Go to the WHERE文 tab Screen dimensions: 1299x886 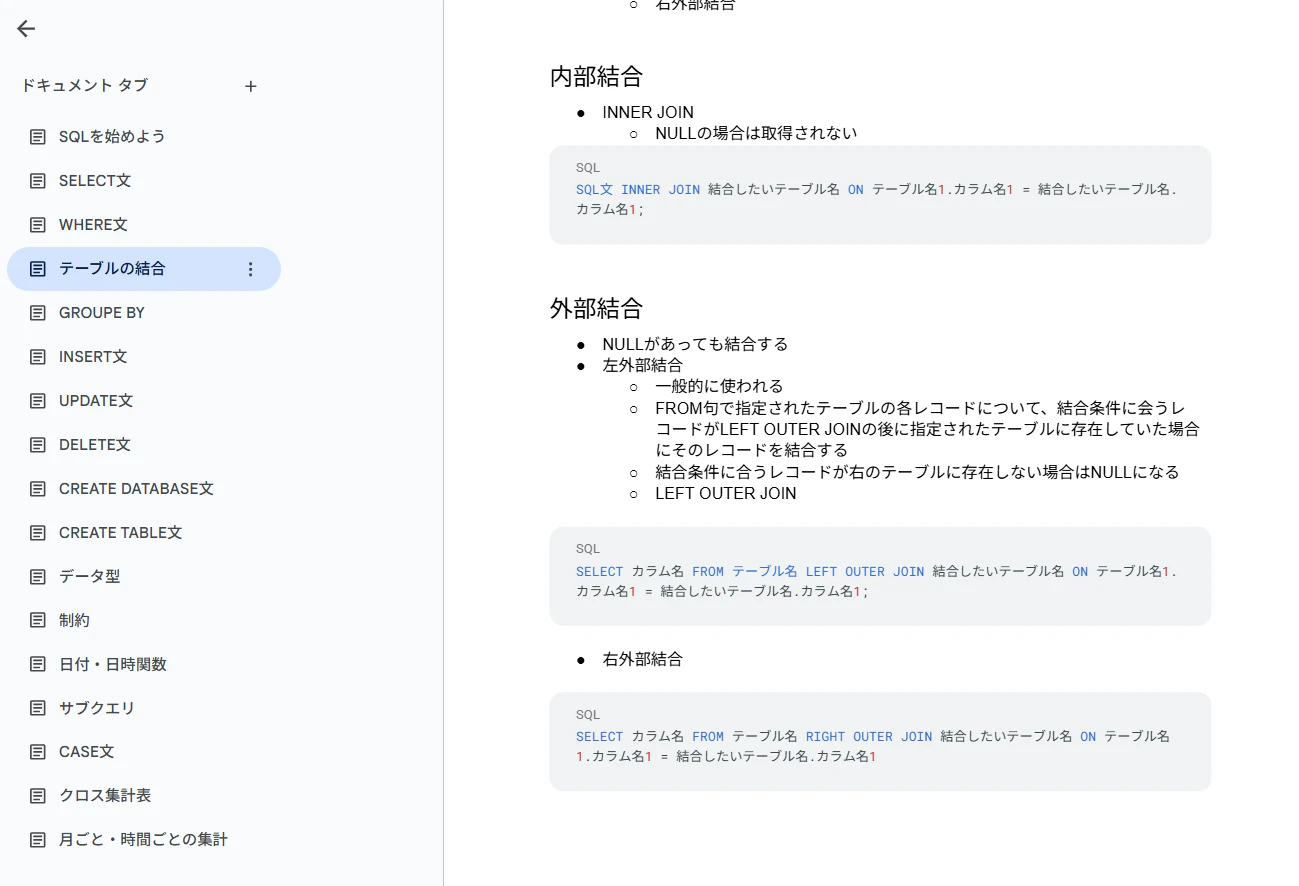tap(144, 225)
